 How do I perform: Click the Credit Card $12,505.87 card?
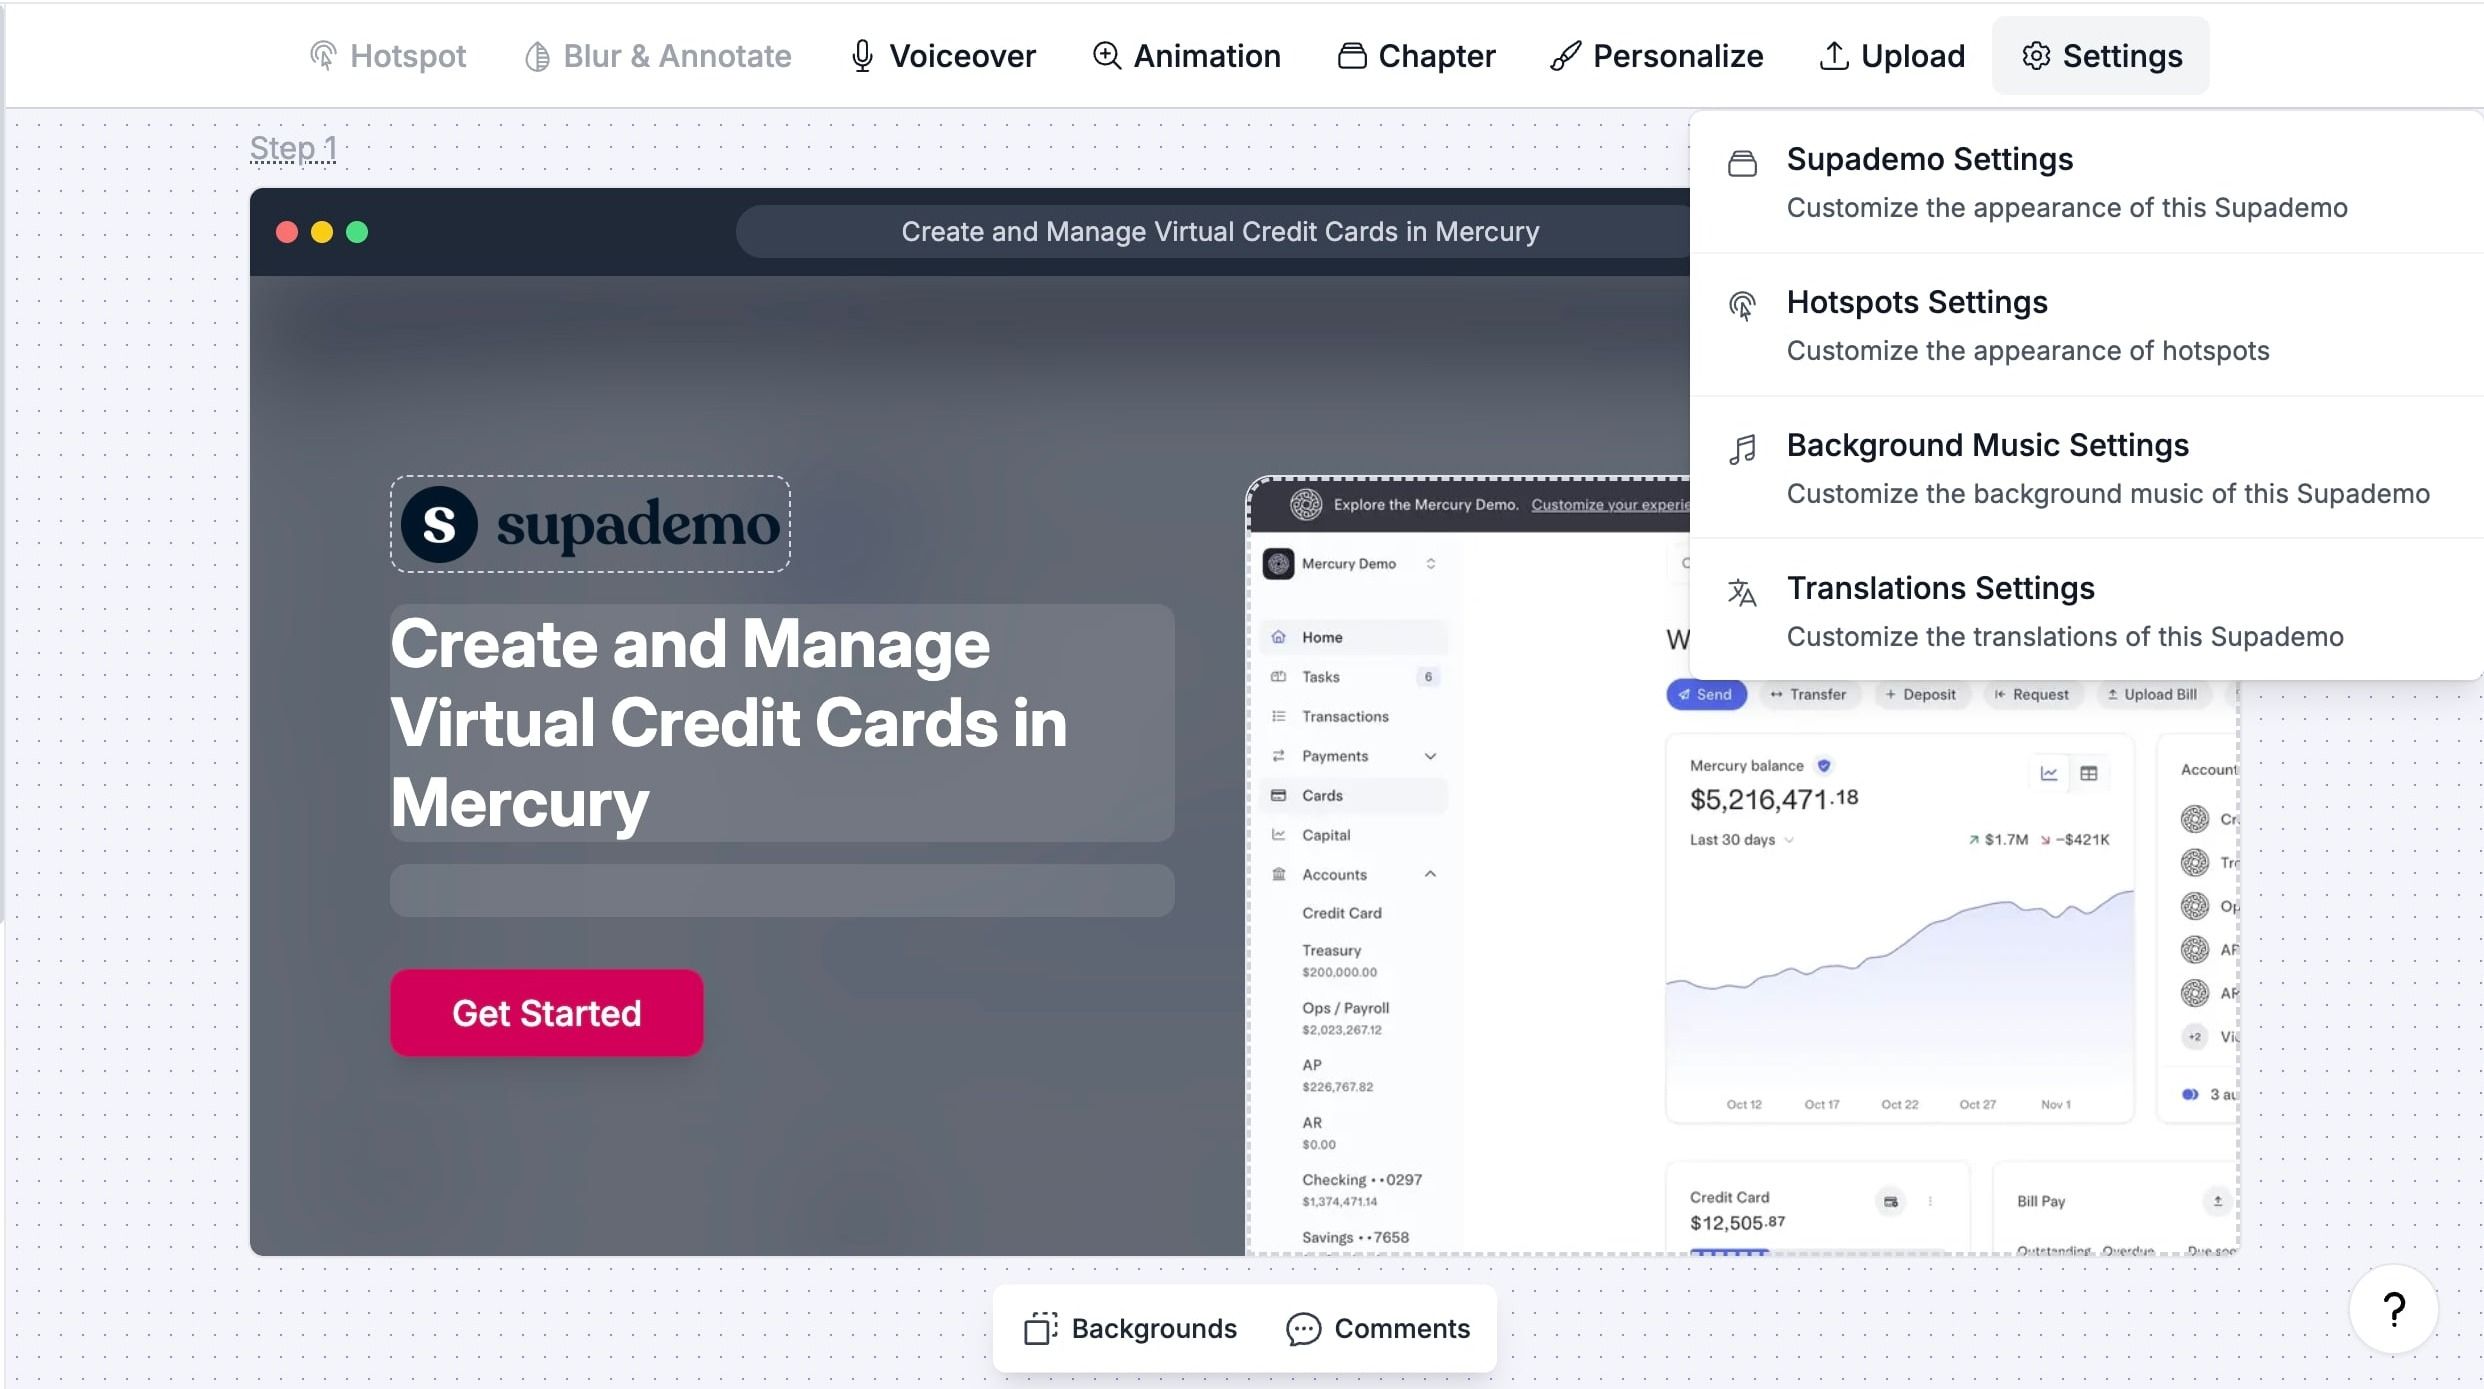tap(1817, 1208)
